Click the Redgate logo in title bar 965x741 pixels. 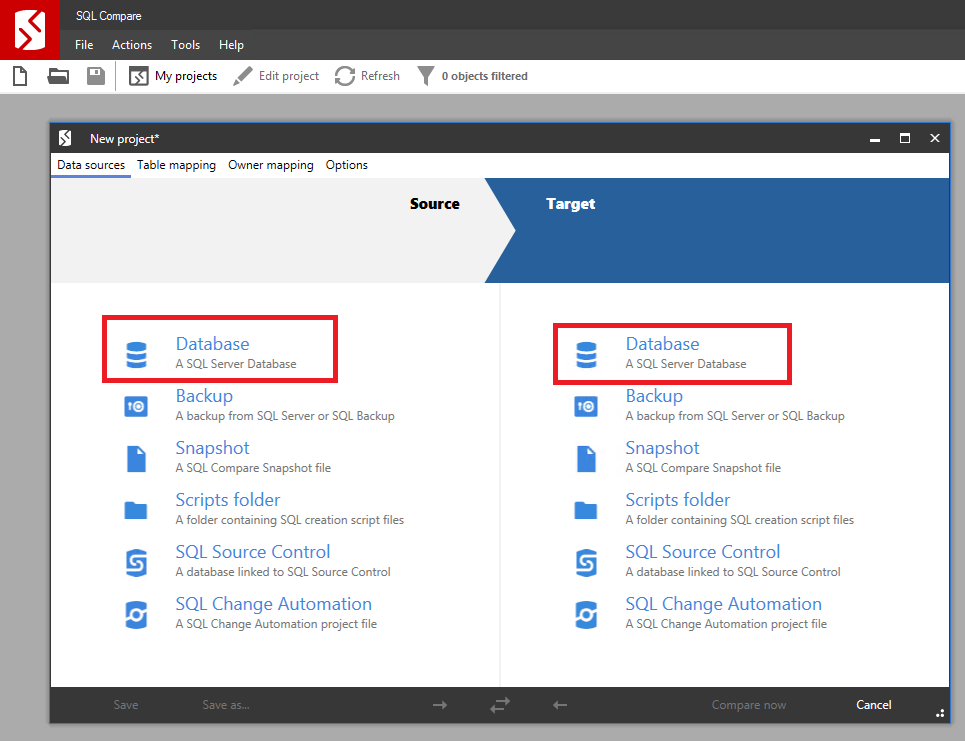30,30
